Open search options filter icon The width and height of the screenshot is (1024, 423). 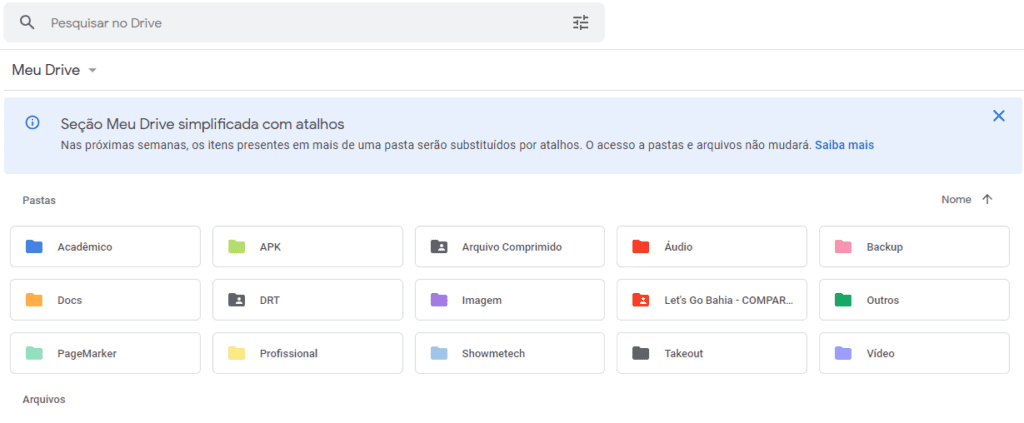(581, 23)
